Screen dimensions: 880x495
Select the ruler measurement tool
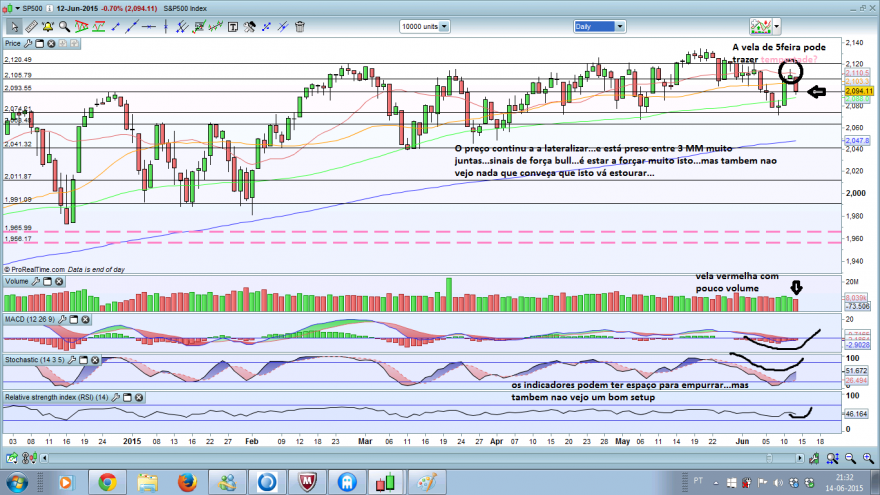31,26
